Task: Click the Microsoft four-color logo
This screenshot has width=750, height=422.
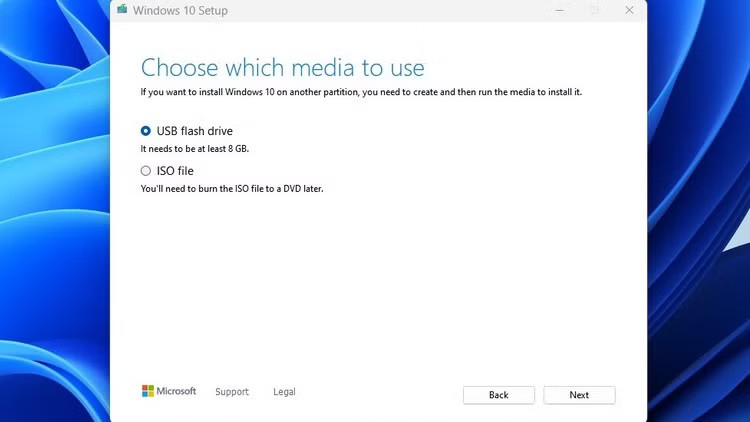Action: [x=148, y=391]
